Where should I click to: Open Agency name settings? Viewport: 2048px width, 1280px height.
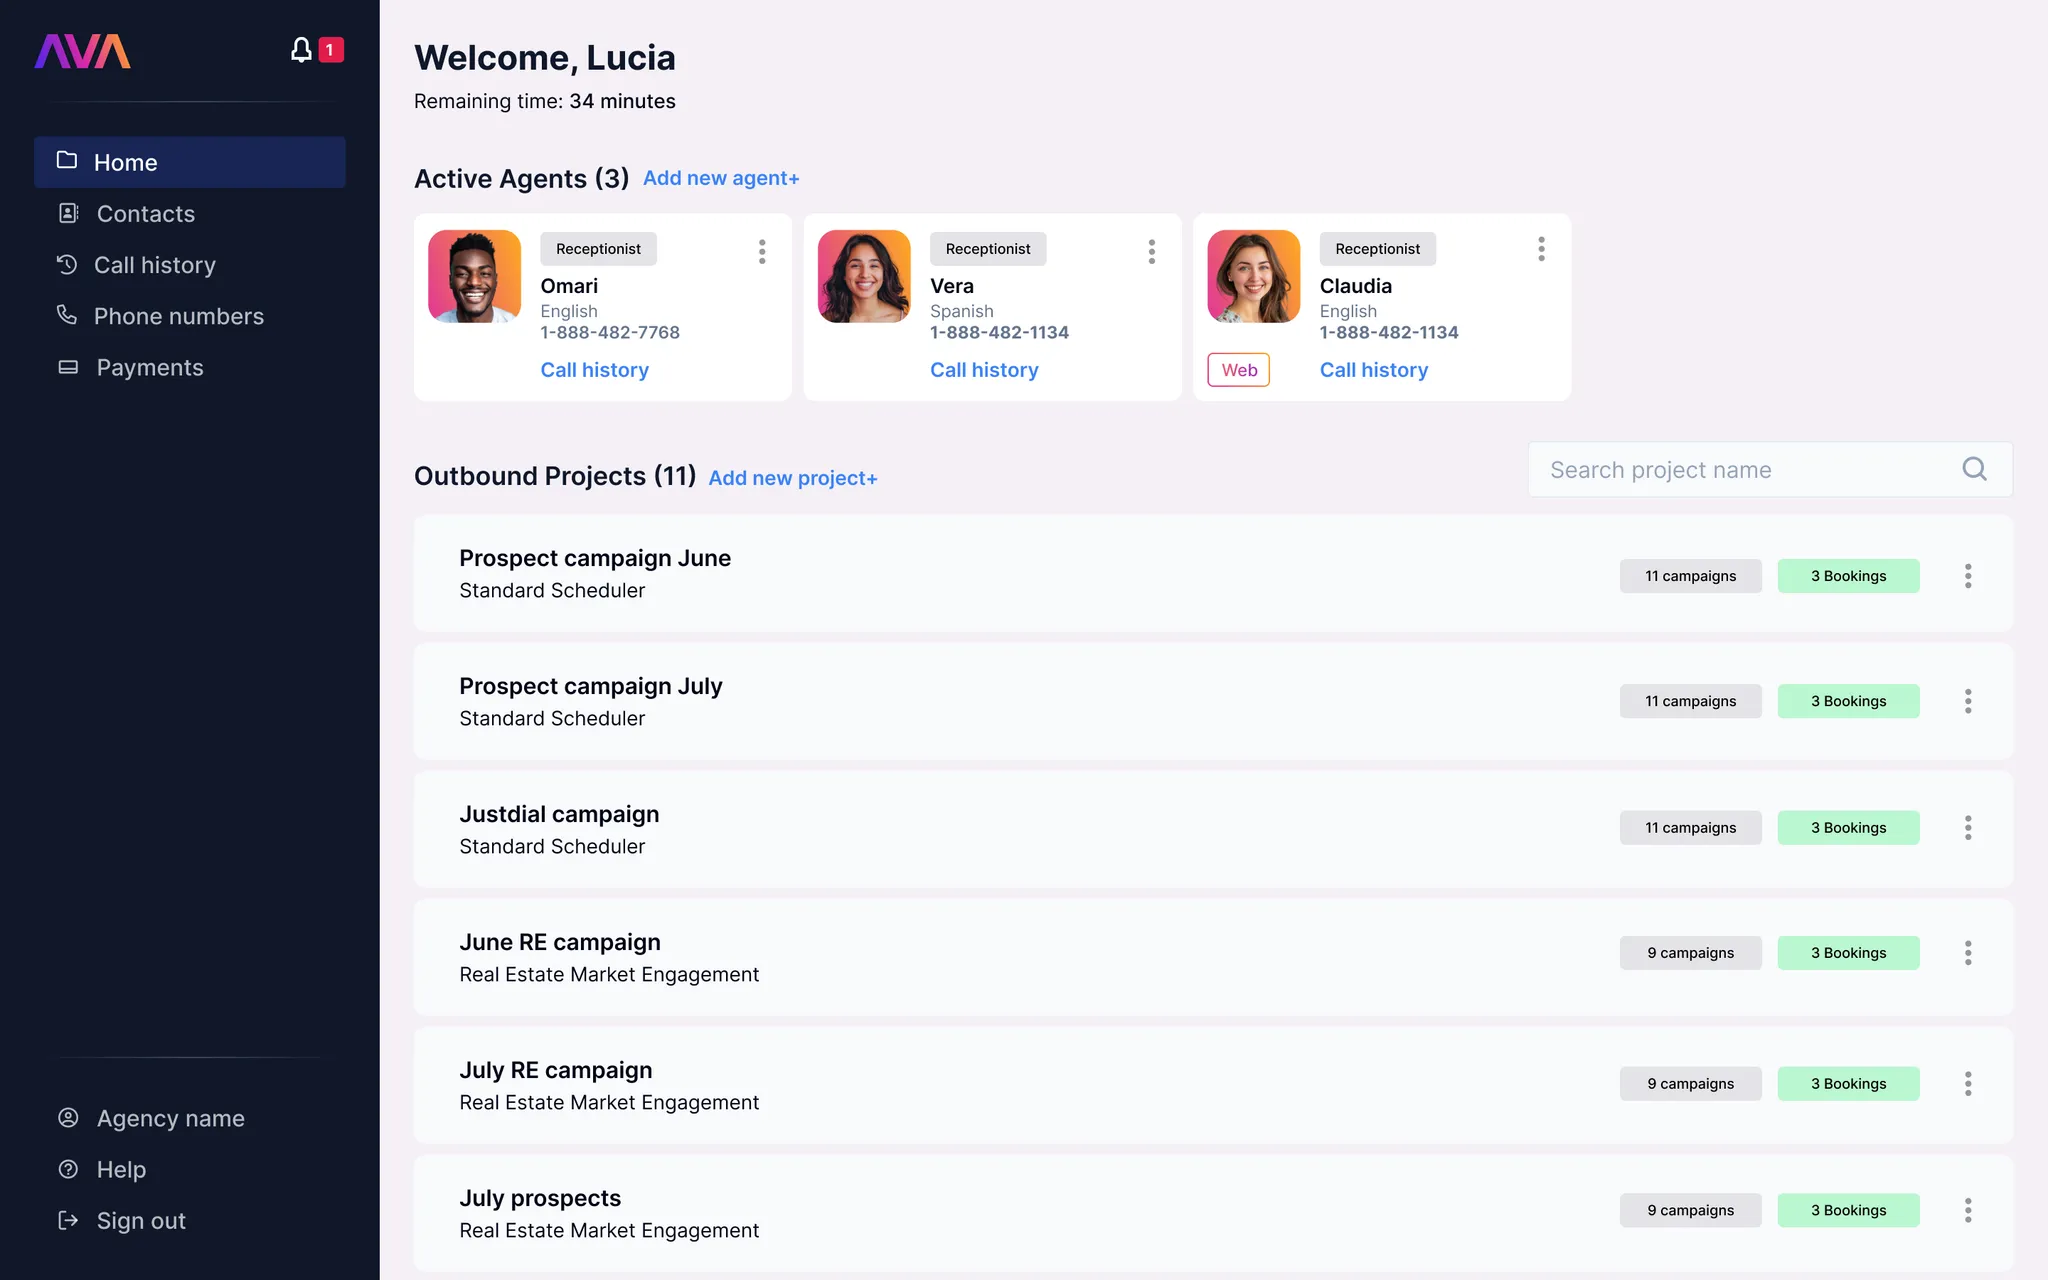click(171, 1118)
